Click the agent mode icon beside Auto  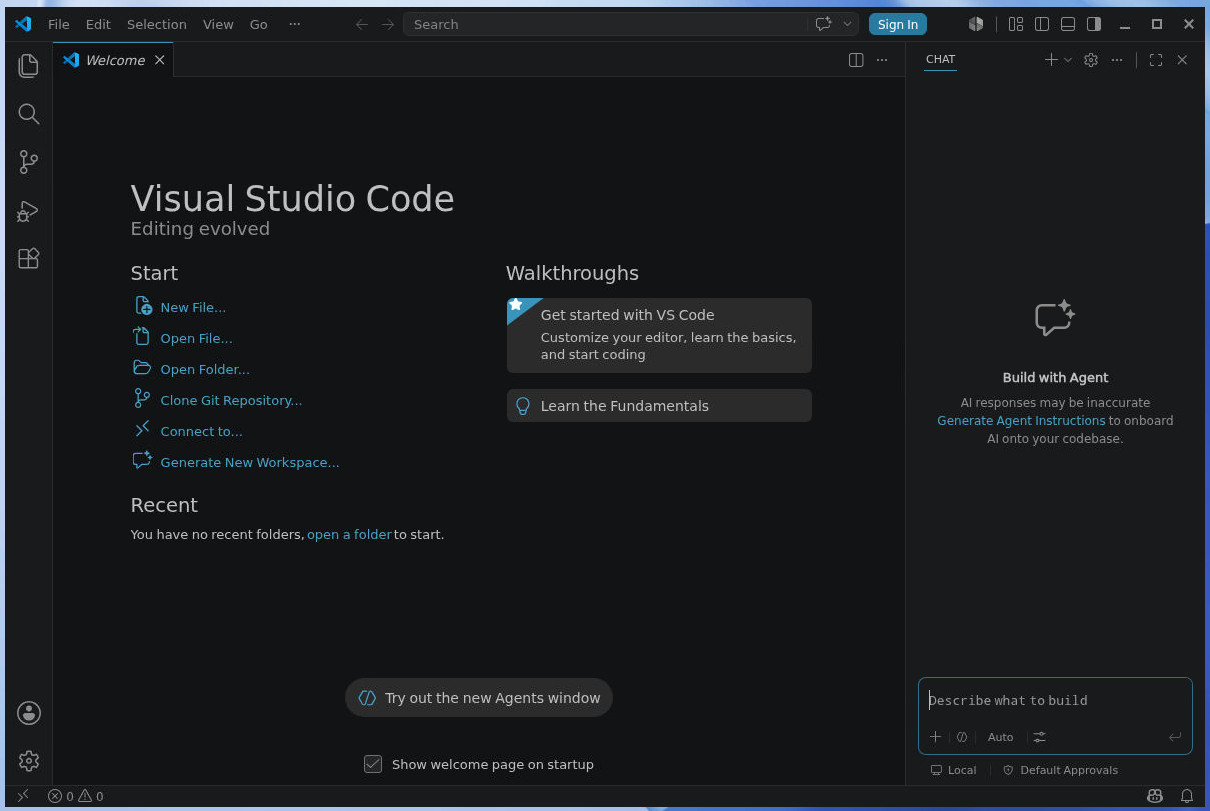coord(962,737)
